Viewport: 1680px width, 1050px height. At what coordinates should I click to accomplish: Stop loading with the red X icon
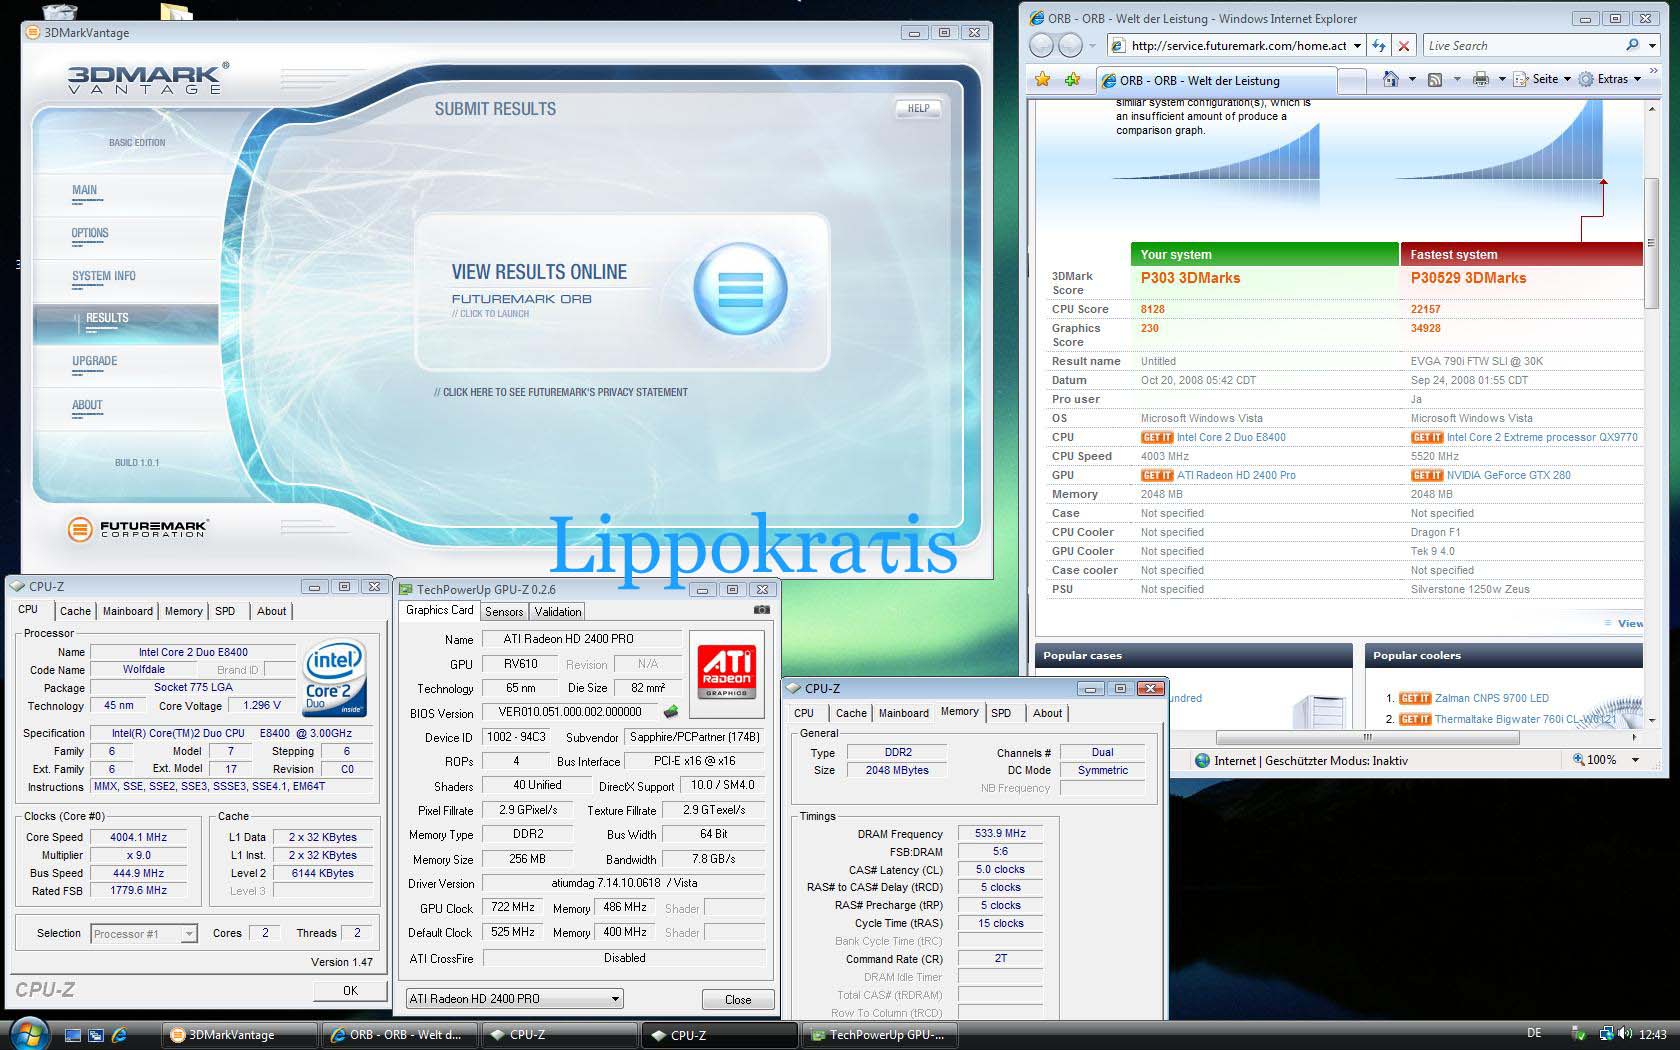pos(1404,46)
